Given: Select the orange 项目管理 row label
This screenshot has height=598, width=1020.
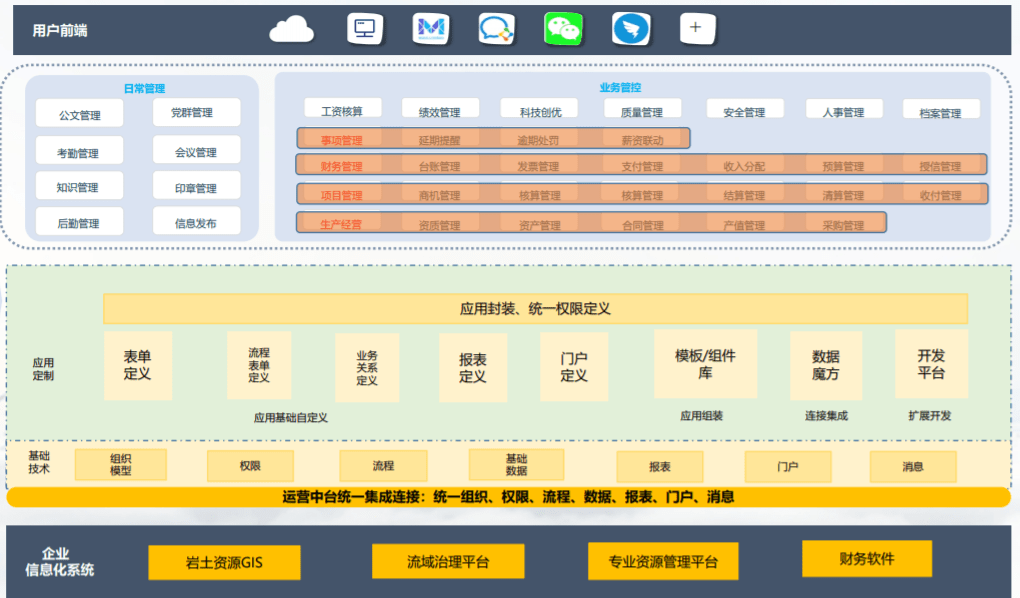Looking at the screenshot, I should (x=341, y=195).
